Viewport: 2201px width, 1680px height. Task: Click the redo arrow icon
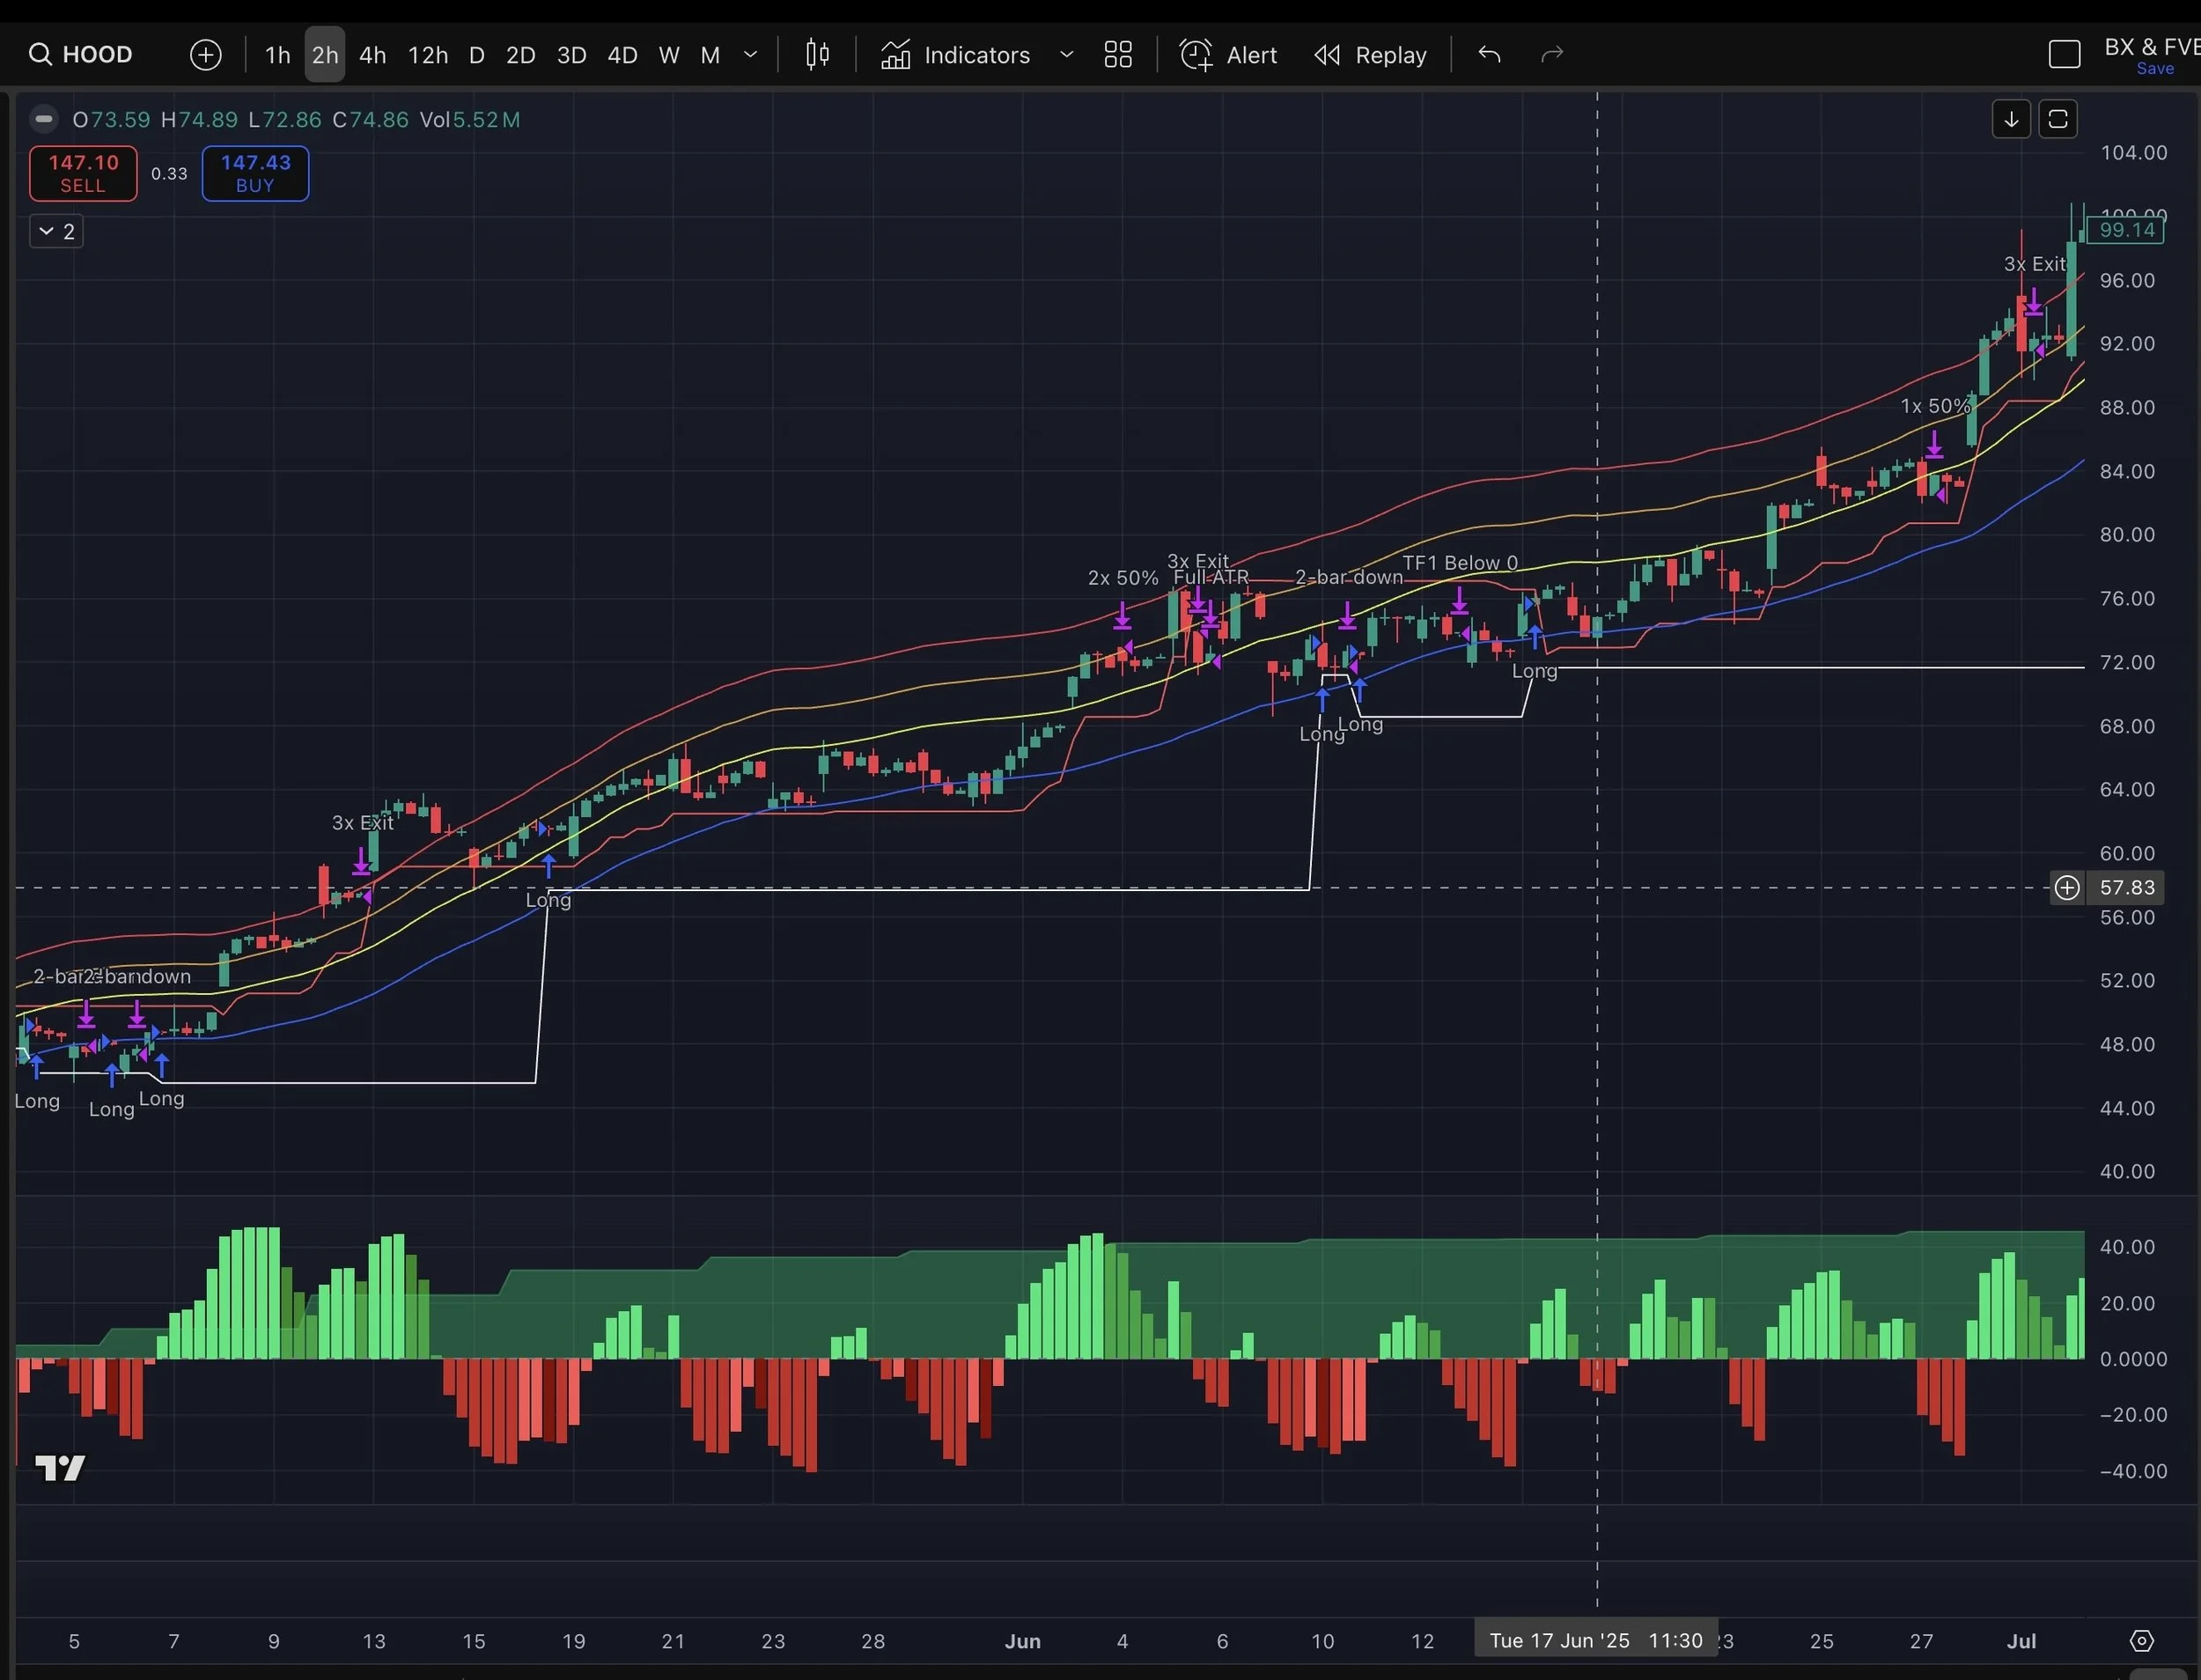tap(1551, 54)
